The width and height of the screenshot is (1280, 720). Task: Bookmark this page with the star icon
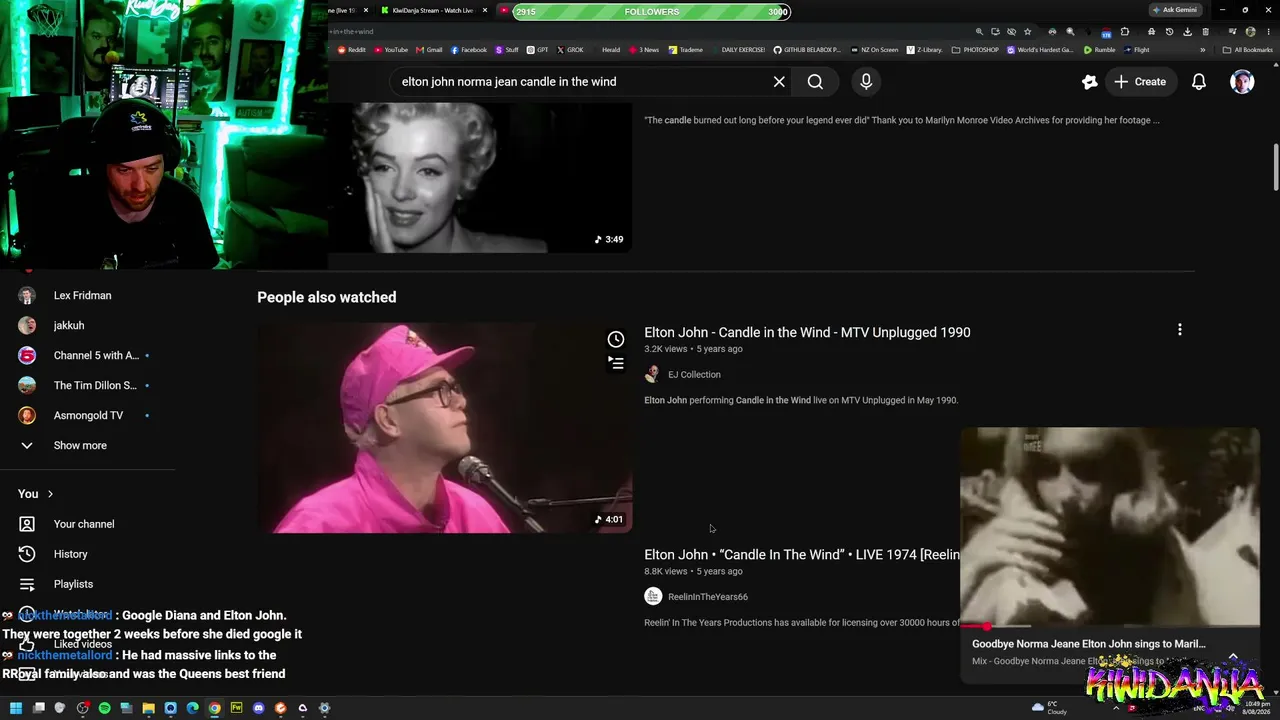point(1027,32)
